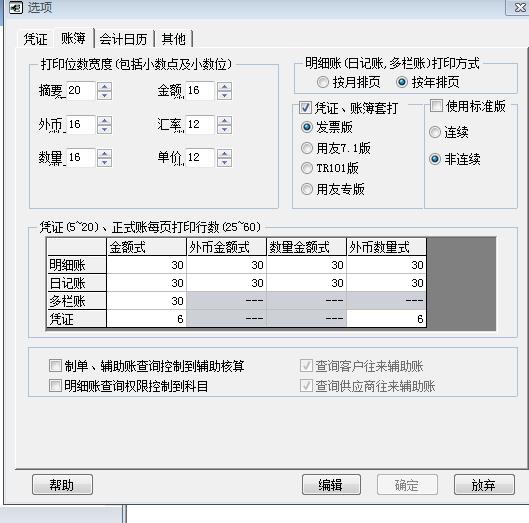Decrease the 单价 width spinner down arrow
The image size is (529, 523).
point(224,162)
